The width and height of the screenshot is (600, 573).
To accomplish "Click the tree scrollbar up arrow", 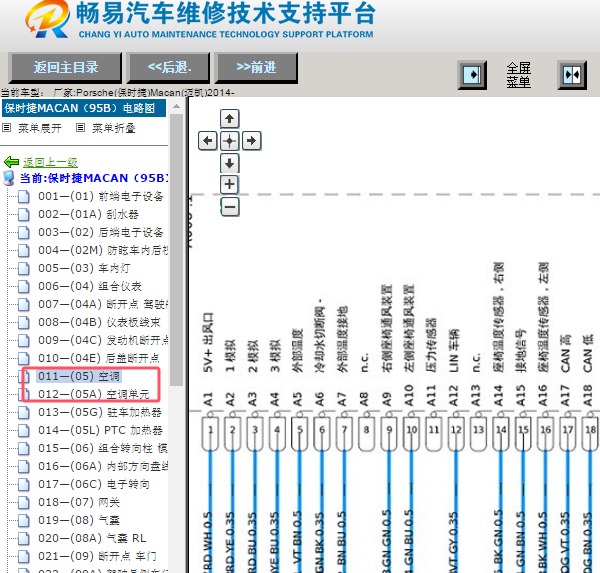I will pyautogui.click(x=176, y=107).
